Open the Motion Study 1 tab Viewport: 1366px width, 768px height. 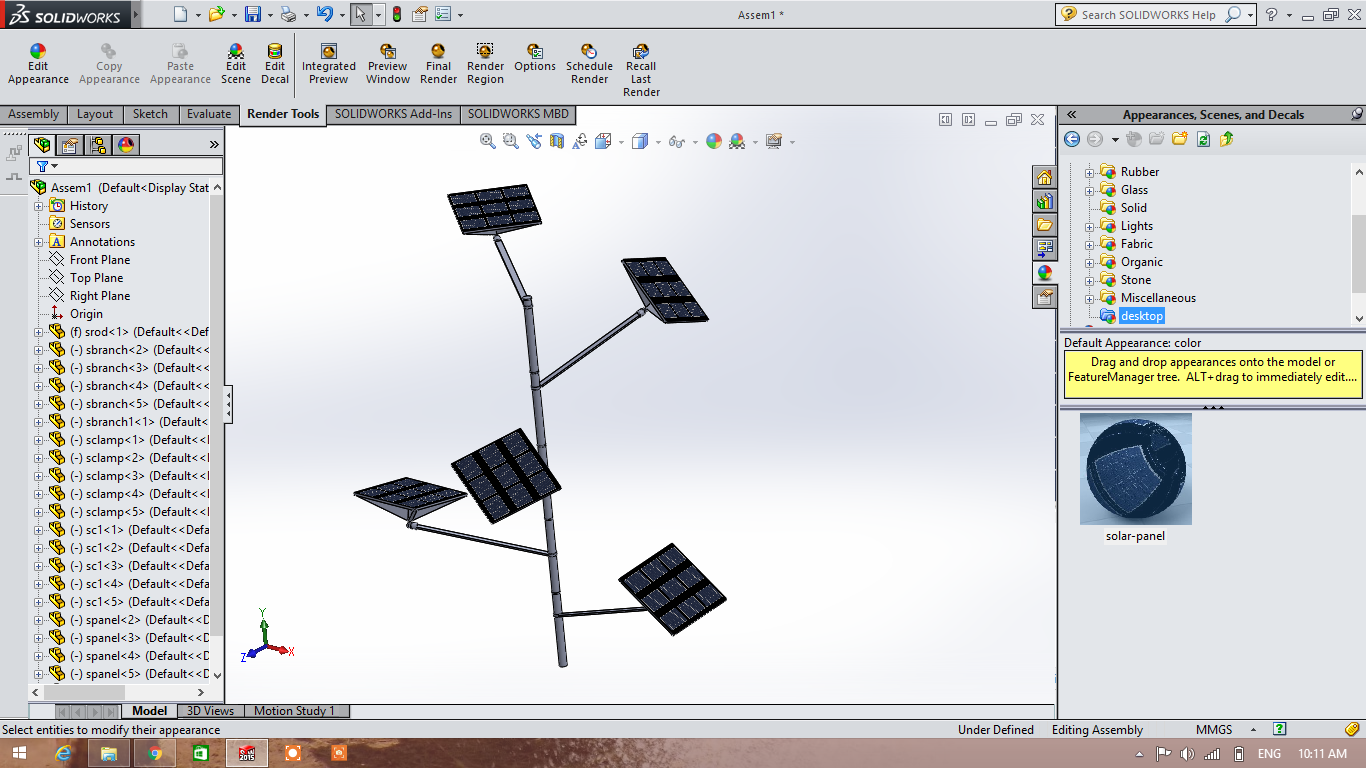click(x=294, y=711)
